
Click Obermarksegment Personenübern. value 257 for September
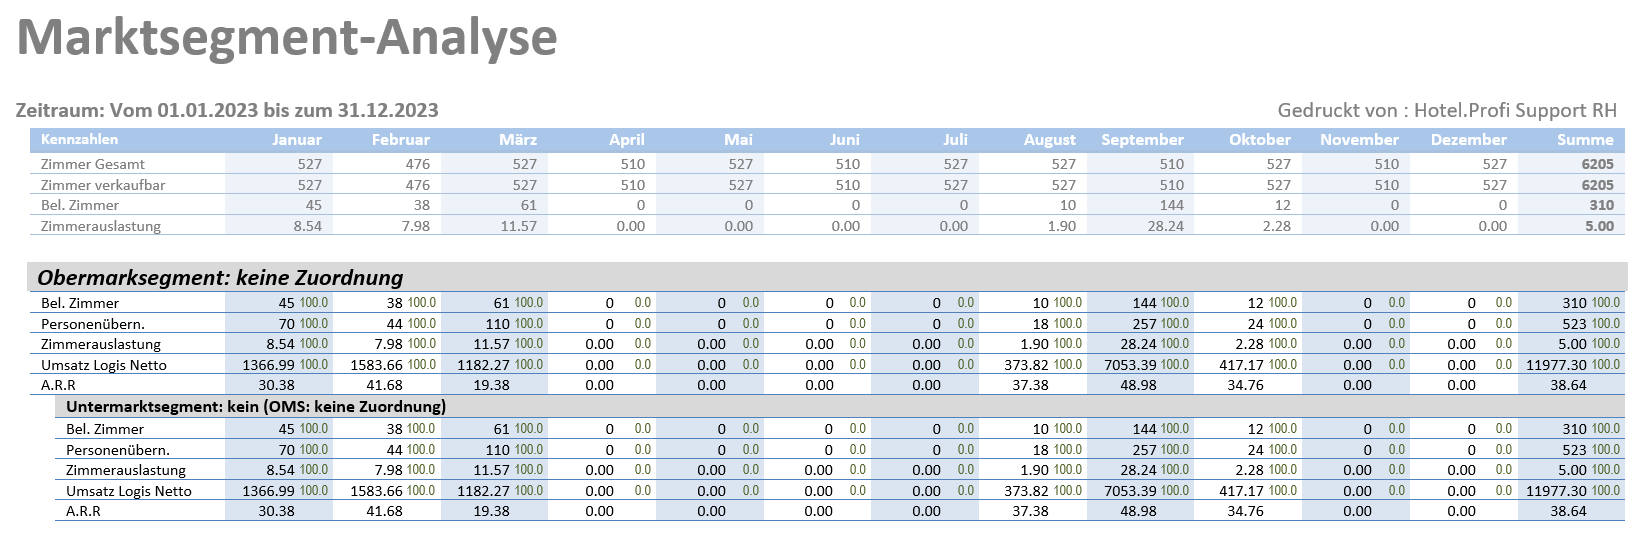click(x=1143, y=324)
